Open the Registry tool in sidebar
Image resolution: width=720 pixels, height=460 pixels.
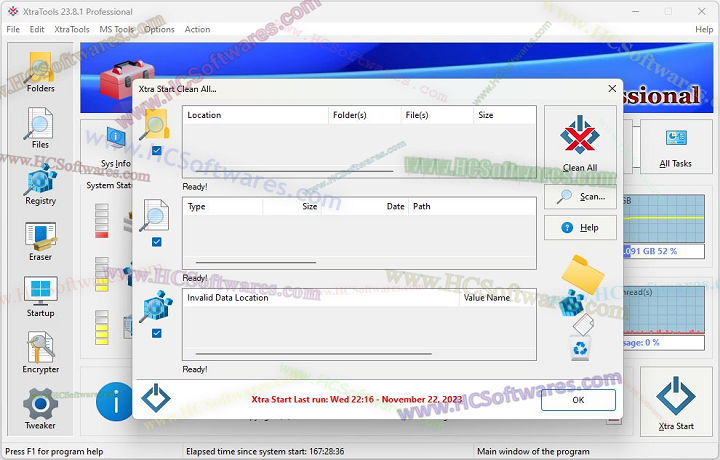[x=40, y=185]
